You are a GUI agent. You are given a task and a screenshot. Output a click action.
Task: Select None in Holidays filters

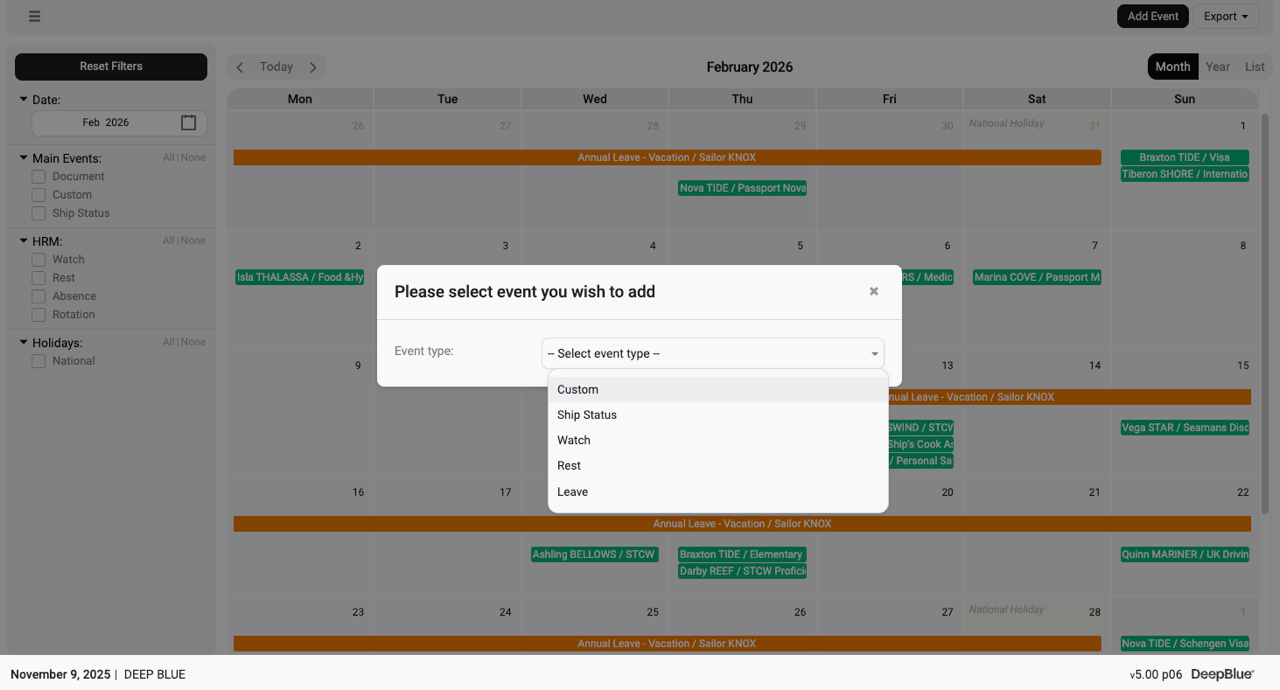193,342
